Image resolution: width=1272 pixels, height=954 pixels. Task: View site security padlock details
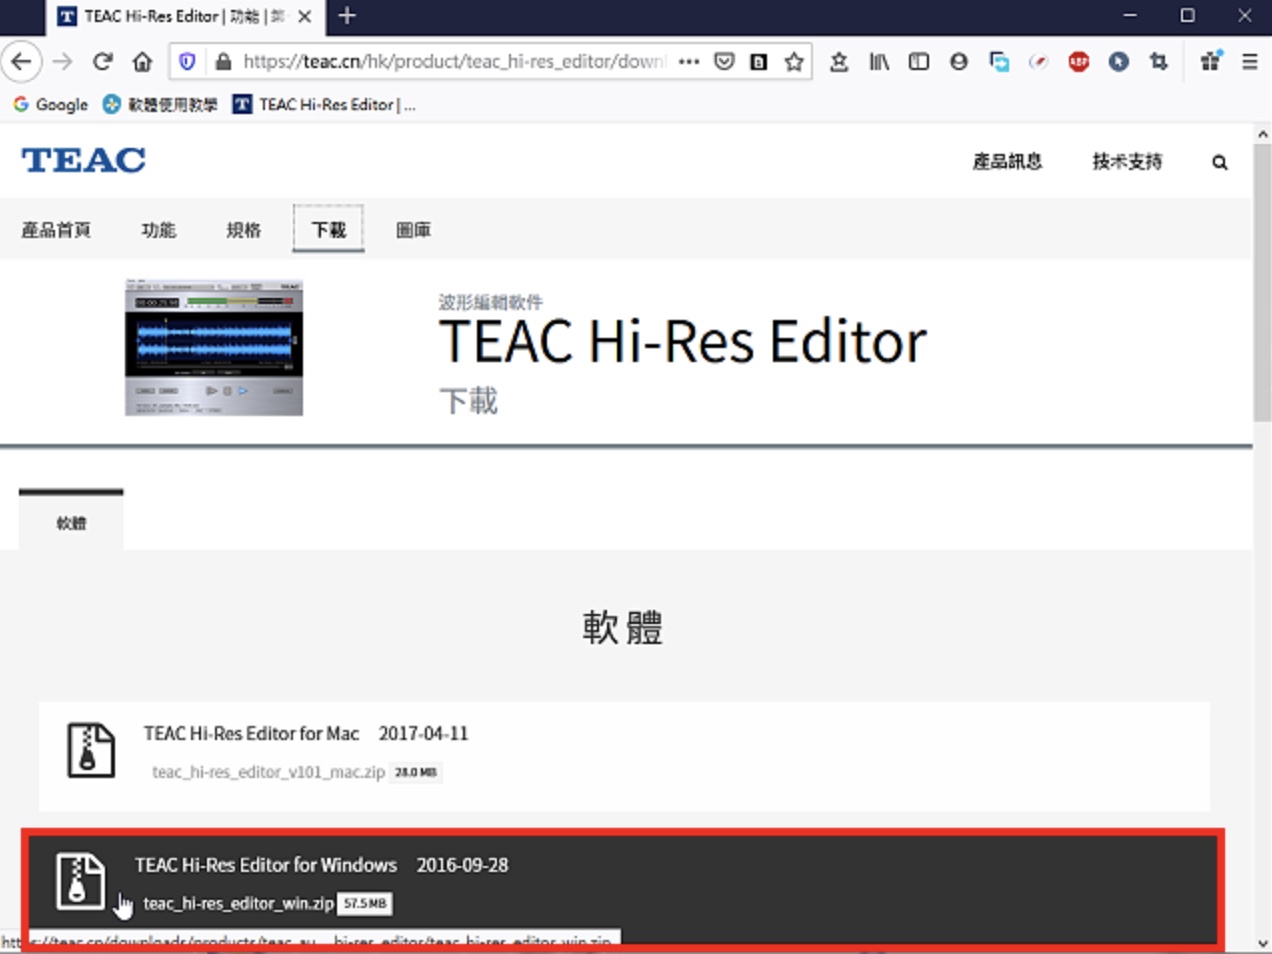(x=223, y=62)
